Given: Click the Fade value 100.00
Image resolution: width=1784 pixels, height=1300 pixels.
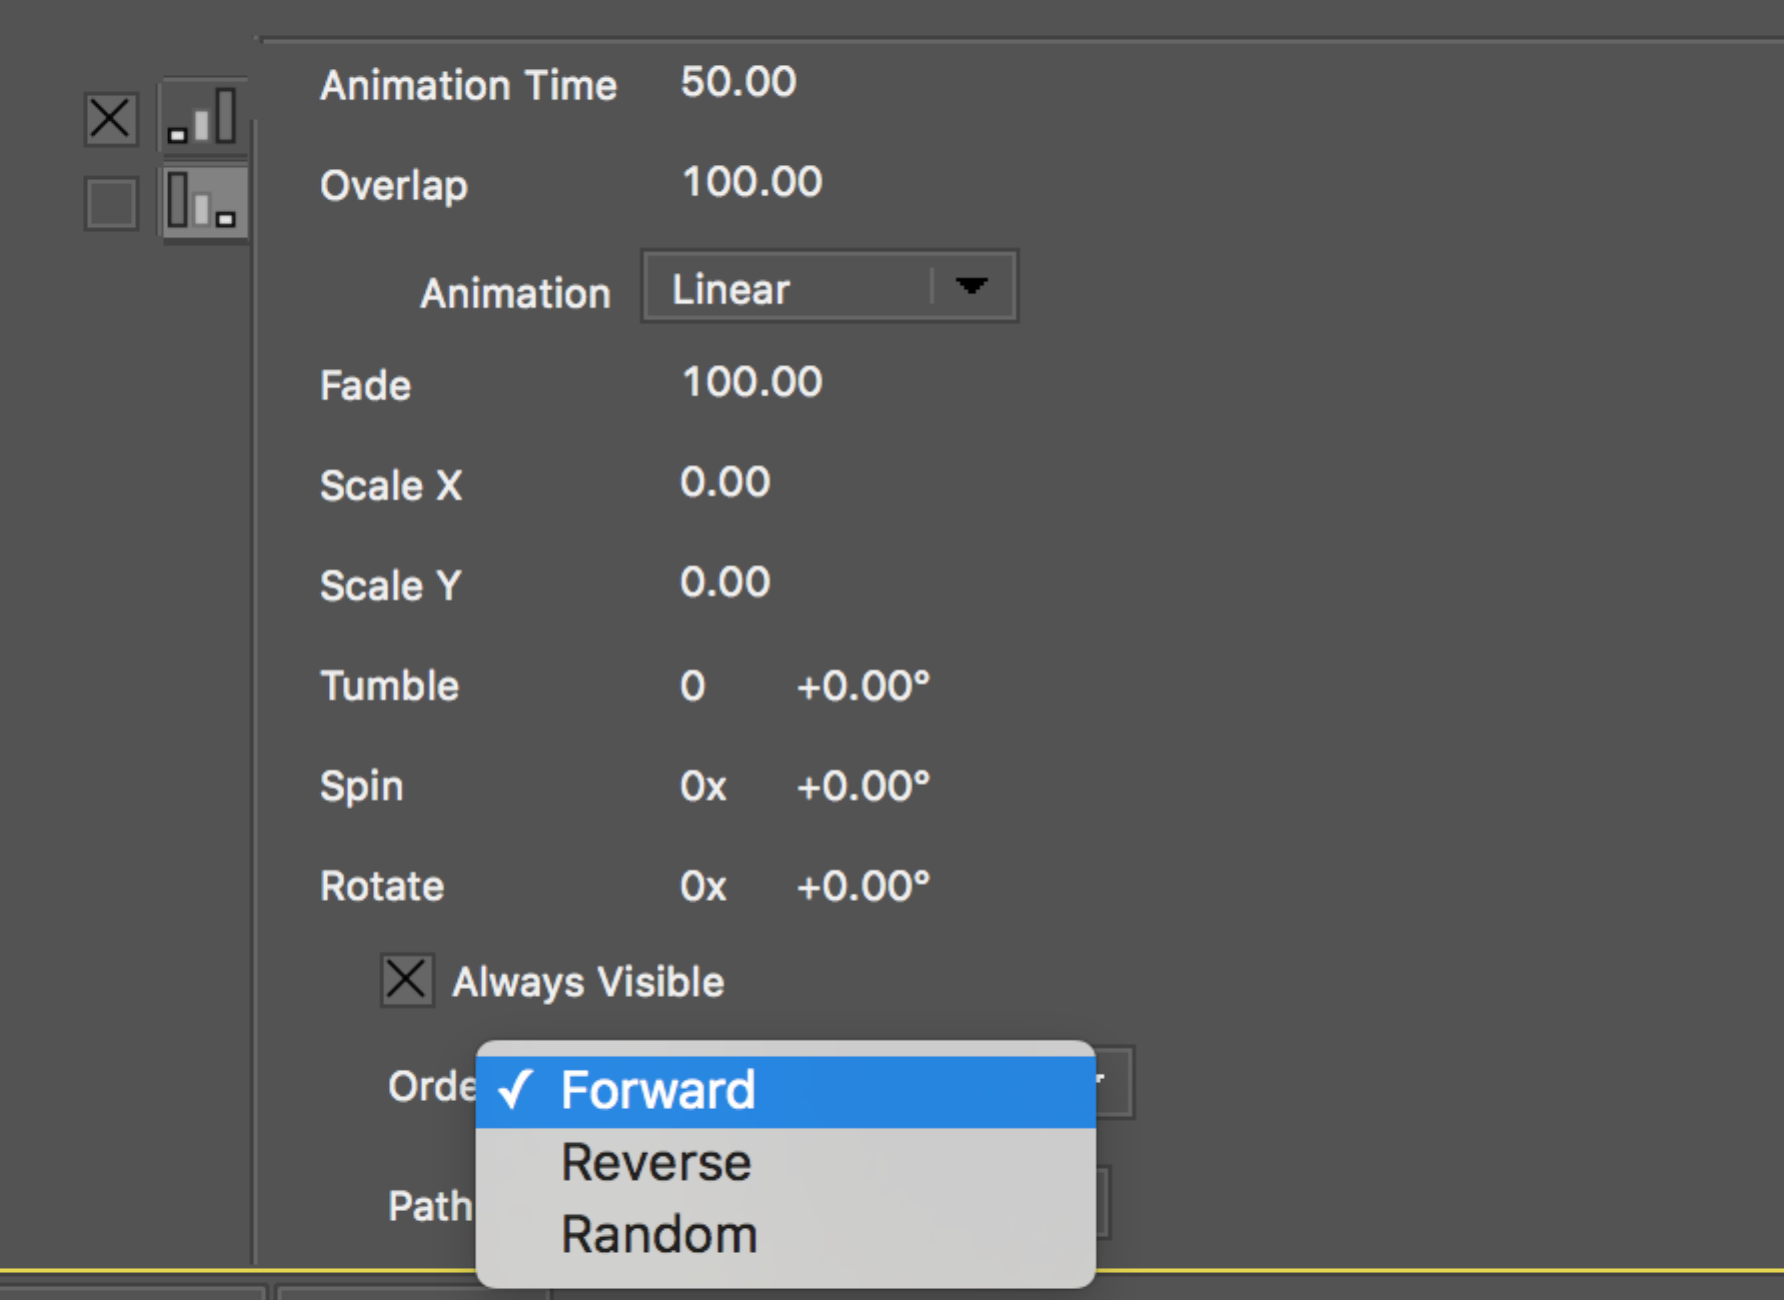Looking at the screenshot, I should pyautogui.click(x=751, y=382).
